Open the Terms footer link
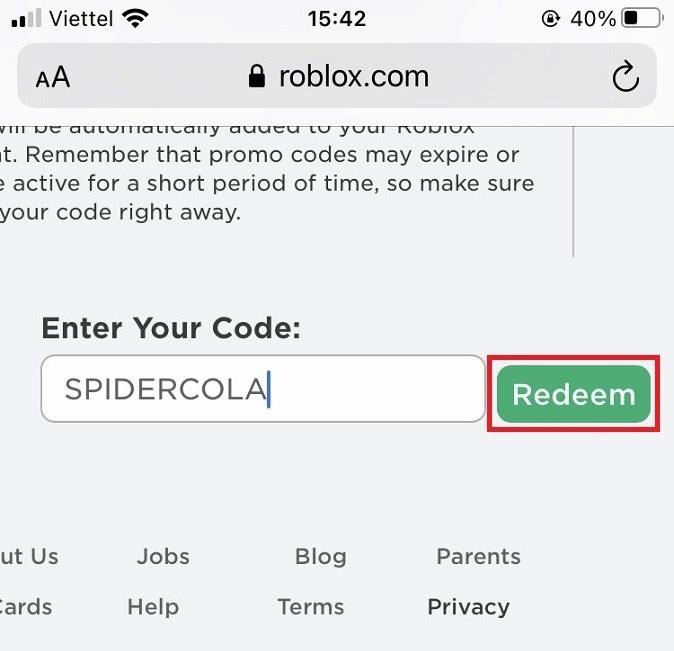This screenshot has width=674, height=651. click(x=311, y=607)
